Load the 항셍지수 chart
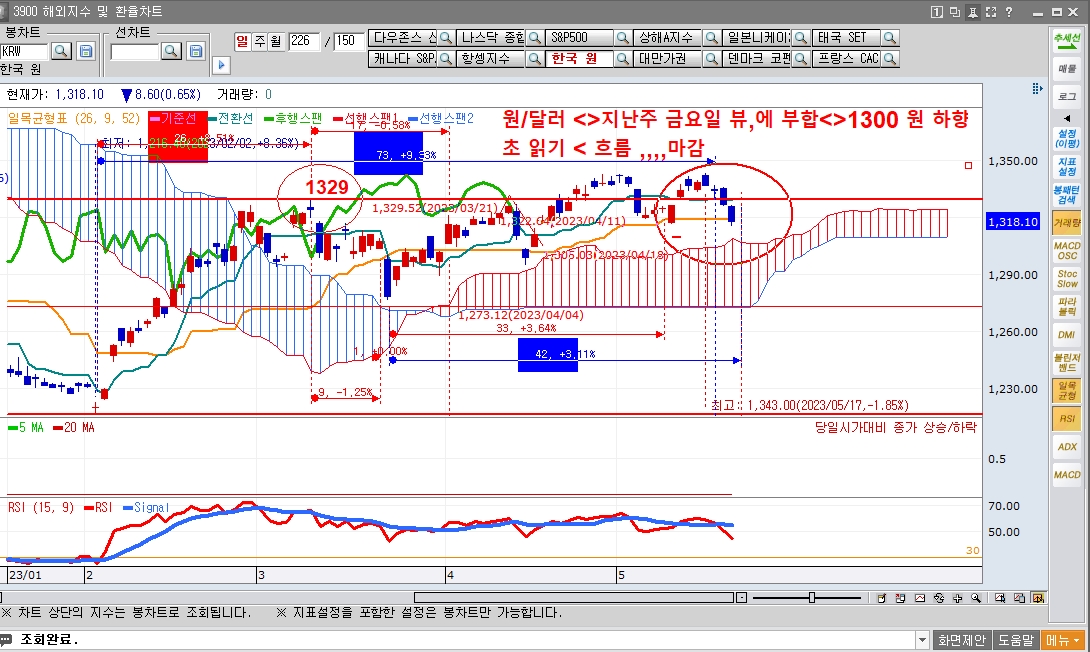This screenshot has width=1090, height=652. [x=491, y=59]
